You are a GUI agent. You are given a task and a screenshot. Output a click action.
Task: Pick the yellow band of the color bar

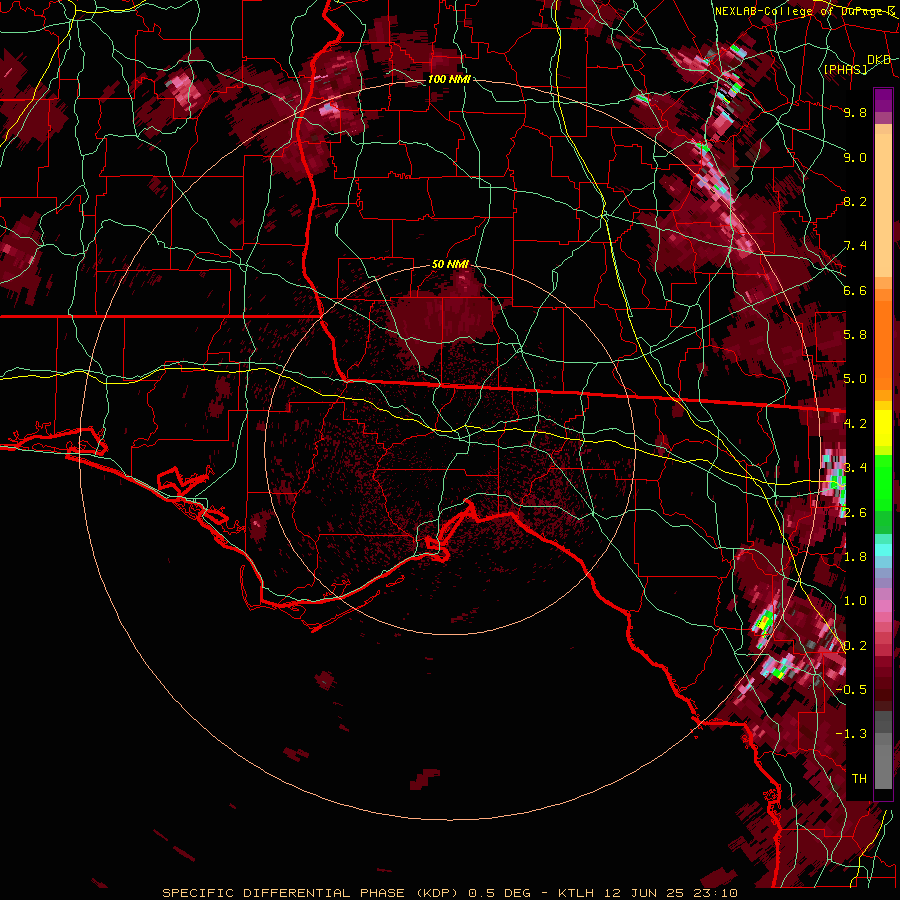883,428
